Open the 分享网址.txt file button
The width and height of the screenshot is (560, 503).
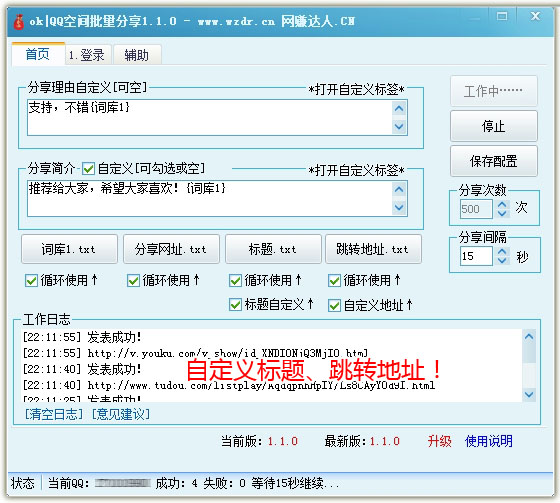[x=171, y=249]
